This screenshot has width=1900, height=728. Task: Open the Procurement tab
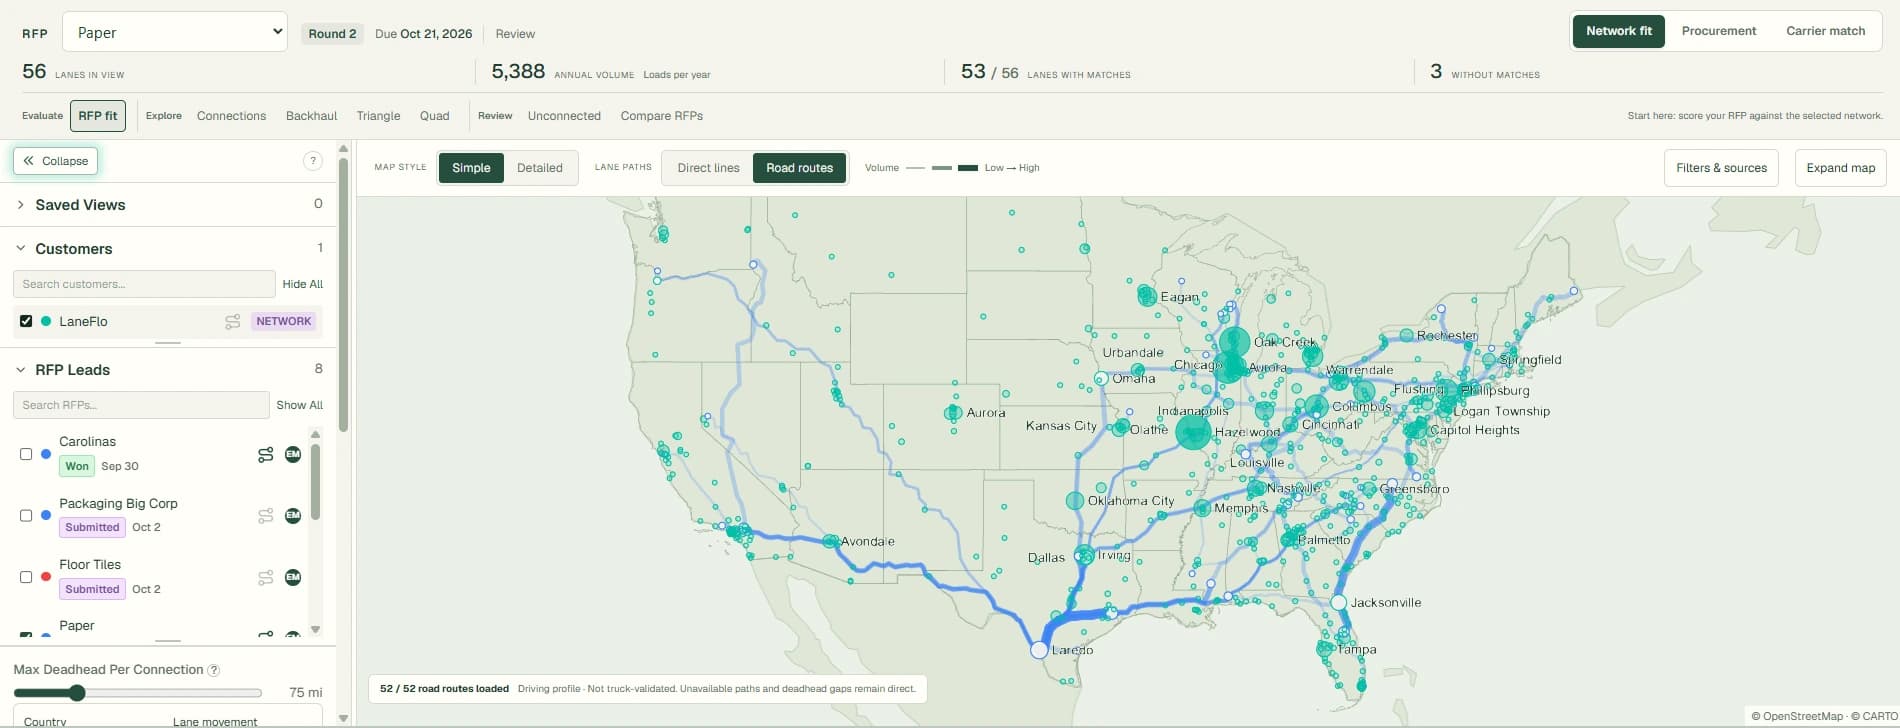coord(1719,31)
